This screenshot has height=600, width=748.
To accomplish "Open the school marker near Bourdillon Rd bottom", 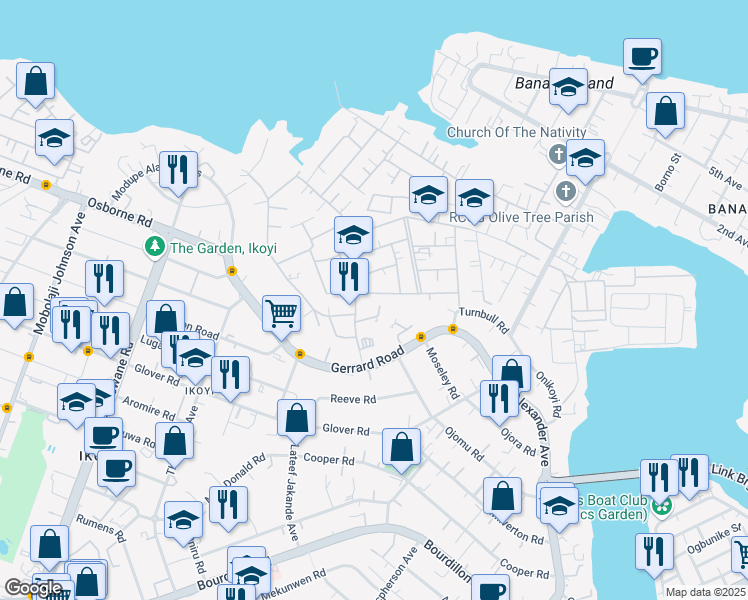I will pyautogui.click(x=251, y=576).
